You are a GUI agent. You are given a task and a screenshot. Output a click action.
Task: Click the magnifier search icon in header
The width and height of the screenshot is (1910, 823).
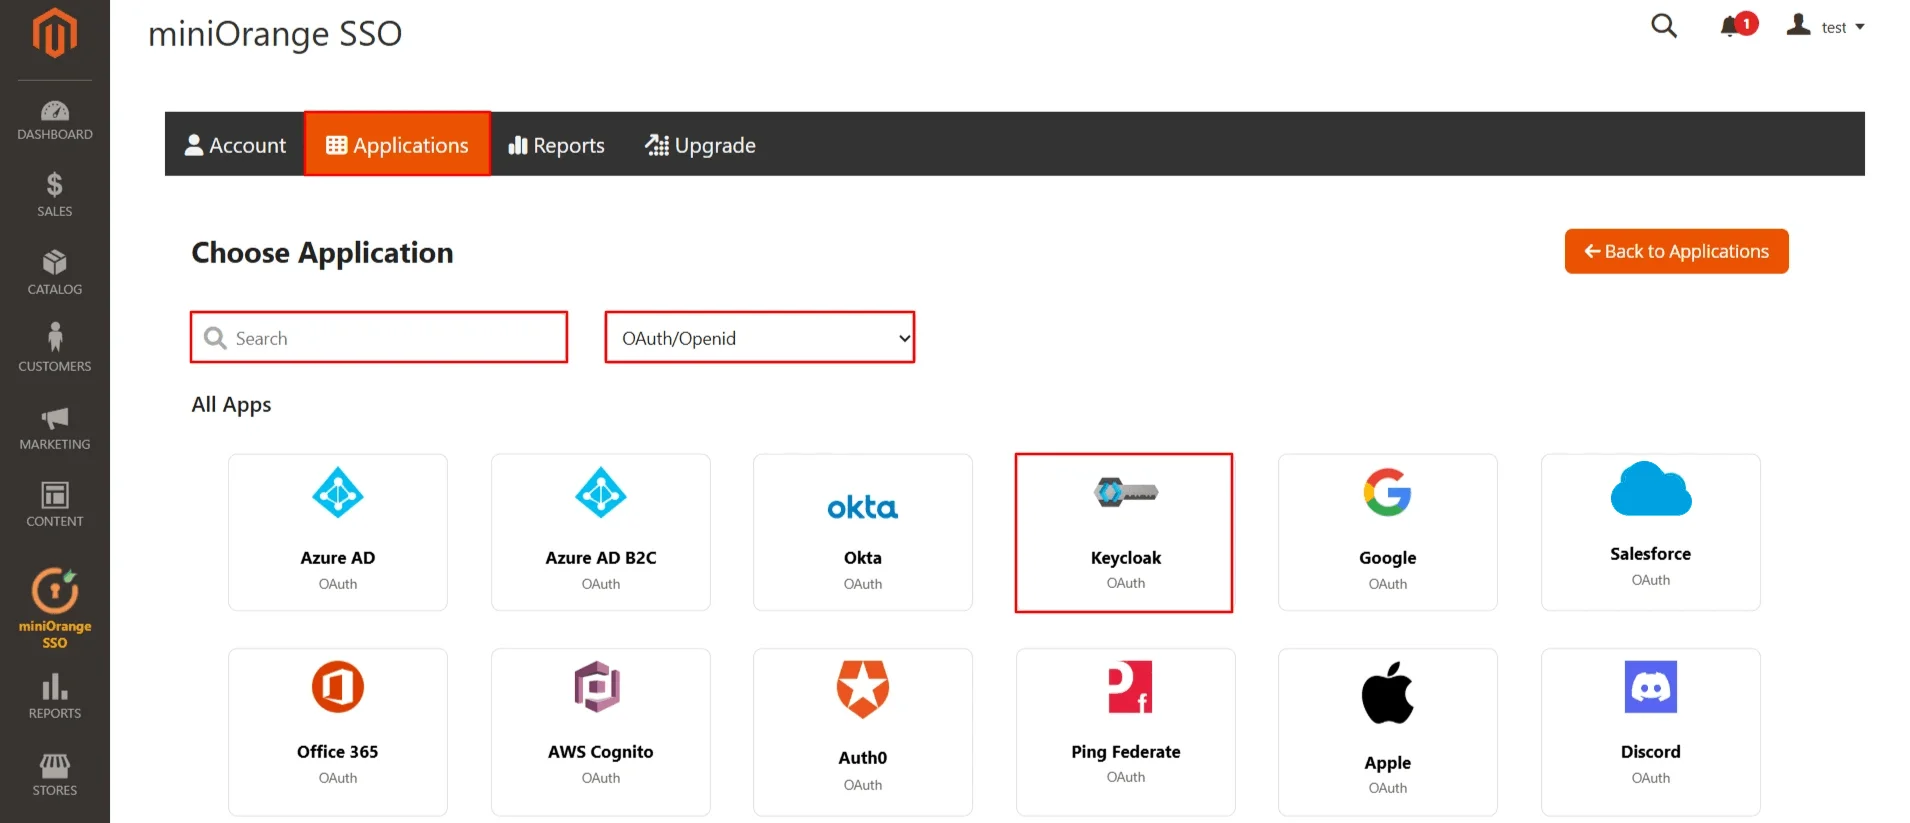click(1664, 26)
